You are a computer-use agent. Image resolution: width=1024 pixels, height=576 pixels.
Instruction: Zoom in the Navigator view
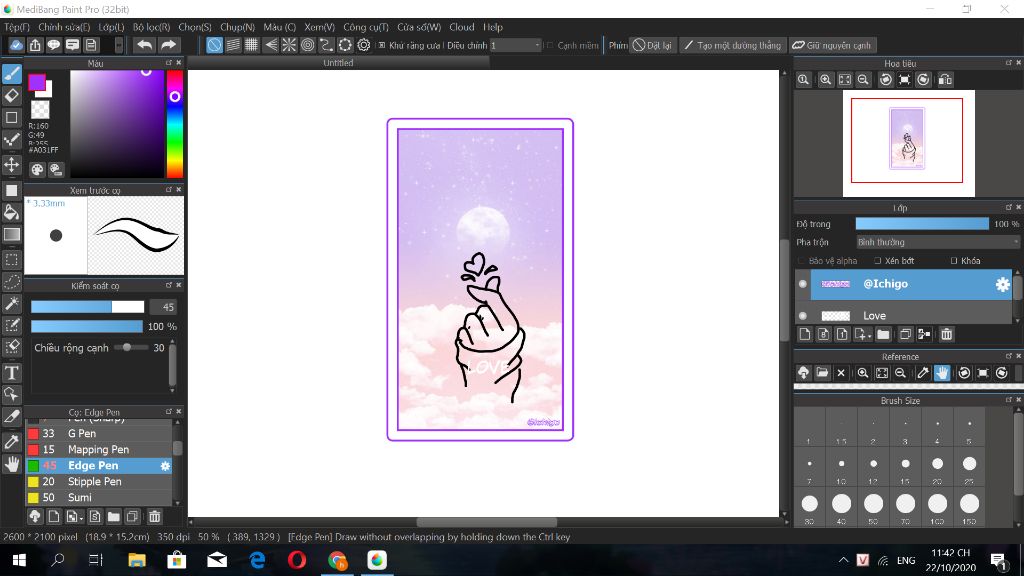825,80
